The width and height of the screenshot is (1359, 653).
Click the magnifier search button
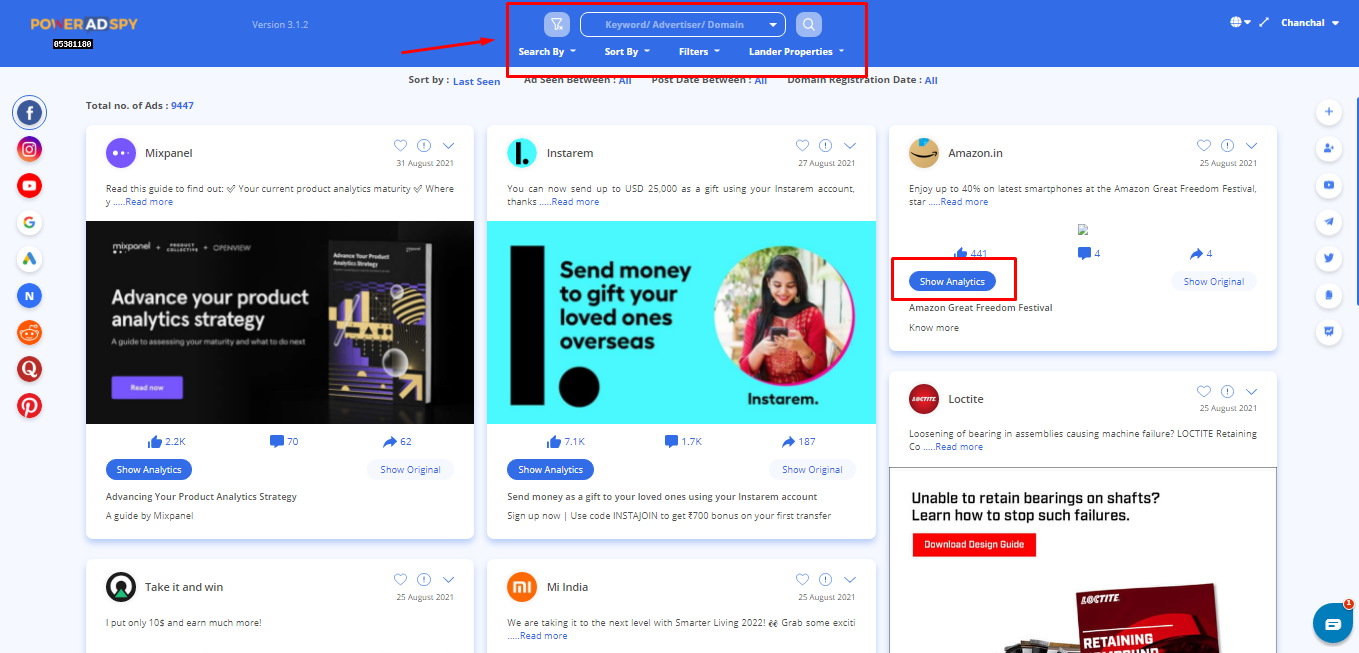click(x=809, y=24)
